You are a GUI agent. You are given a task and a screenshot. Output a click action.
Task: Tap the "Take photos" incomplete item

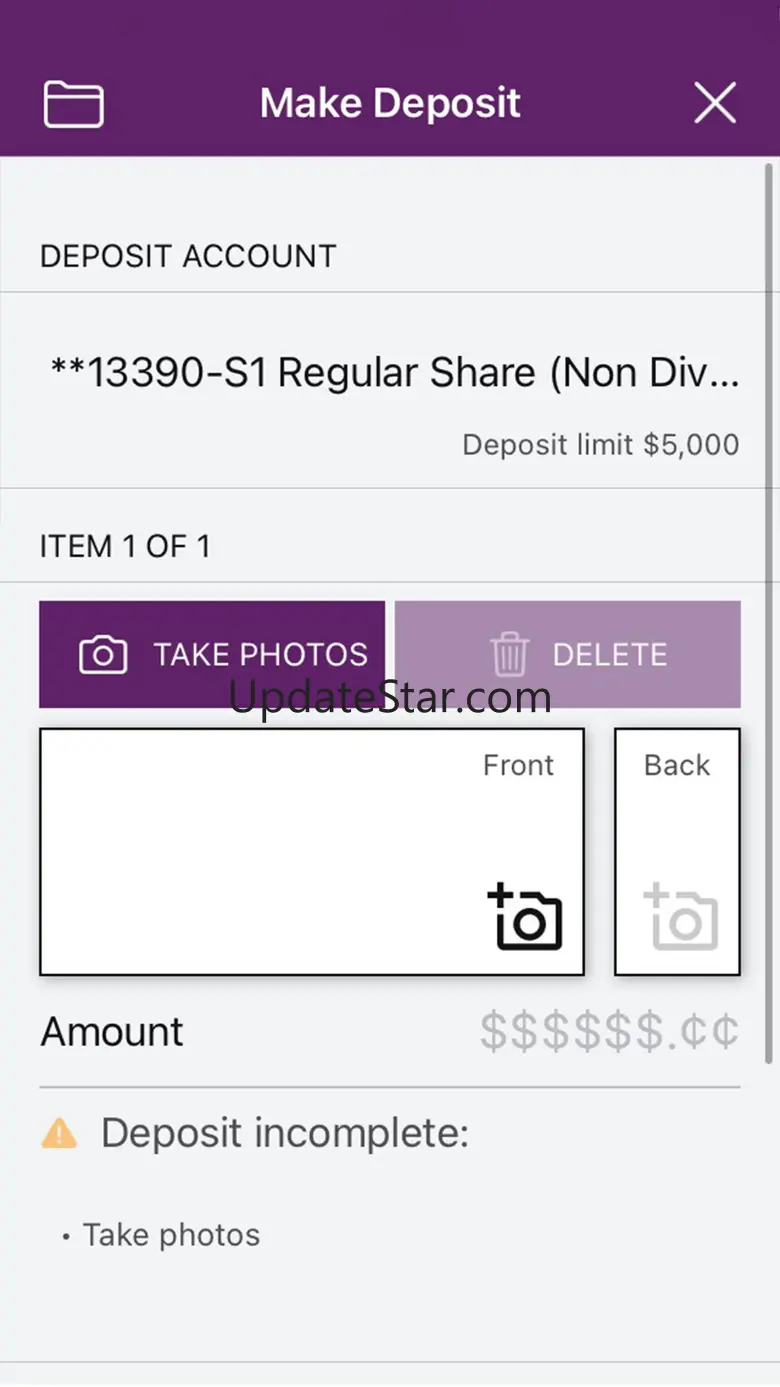point(171,1235)
